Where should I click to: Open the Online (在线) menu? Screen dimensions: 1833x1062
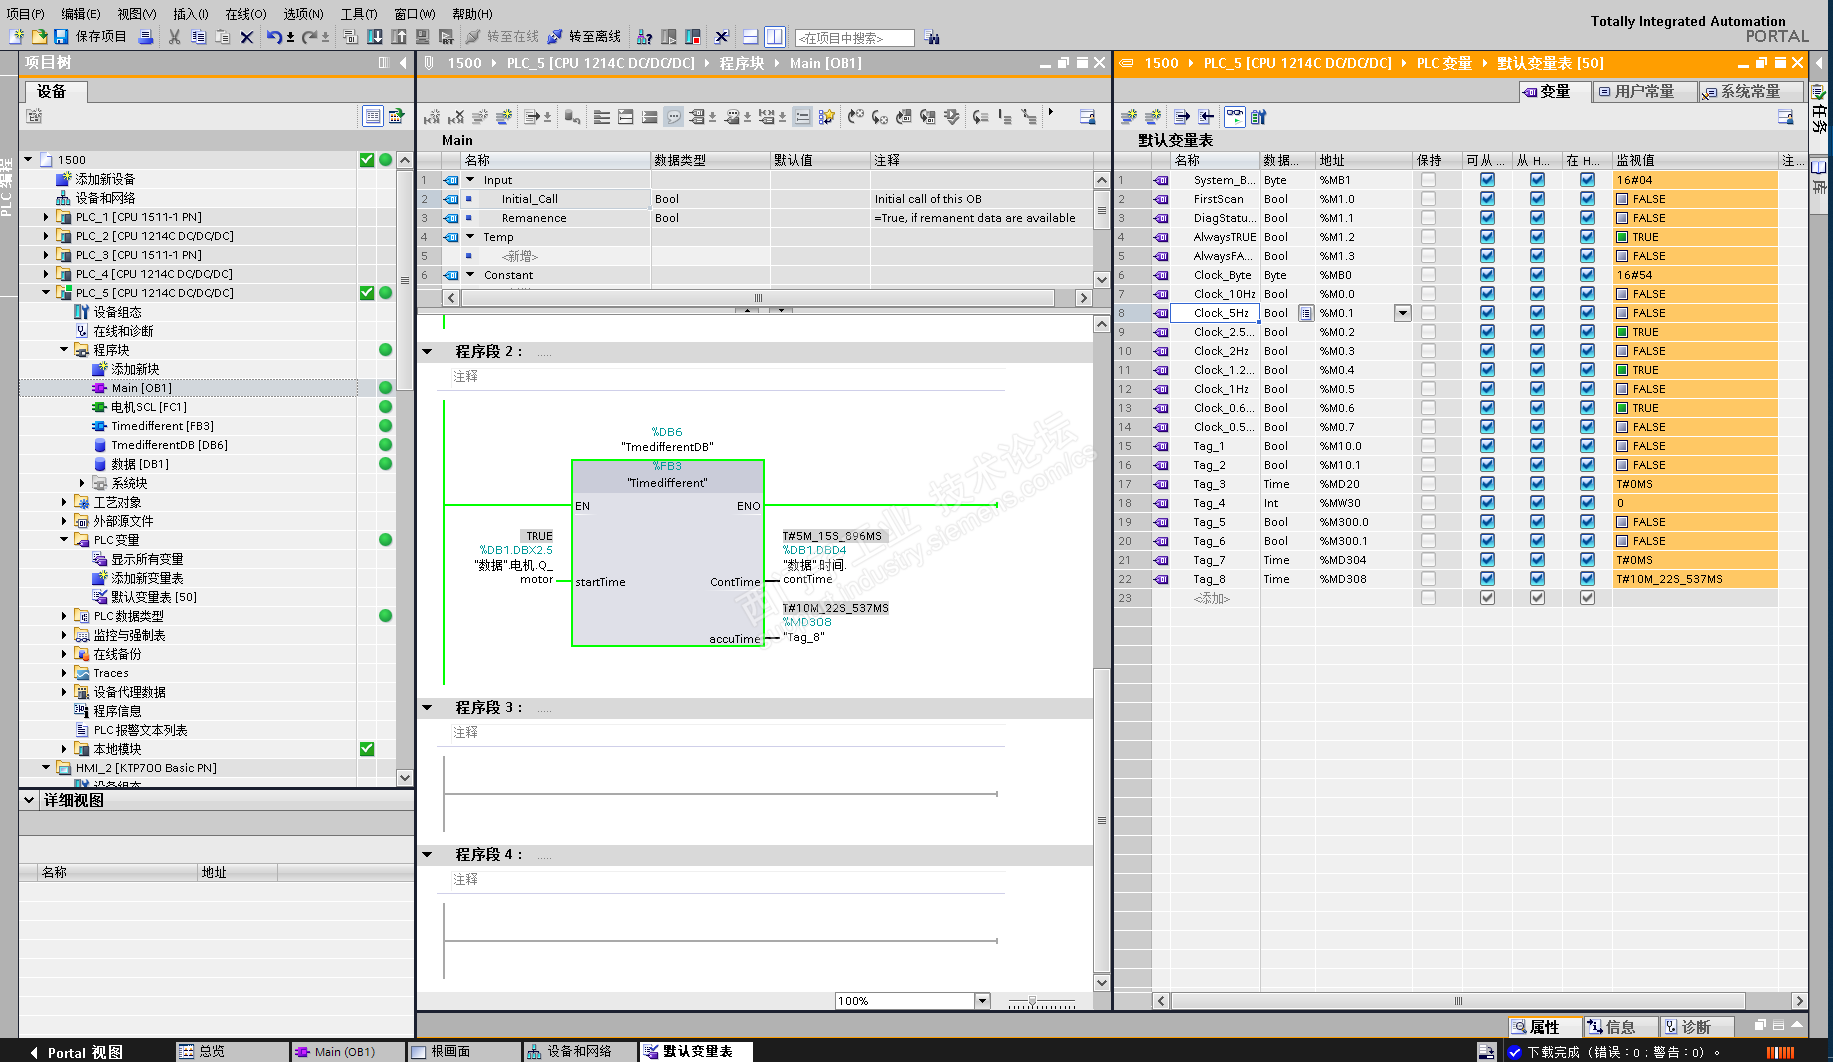[x=245, y=14]
